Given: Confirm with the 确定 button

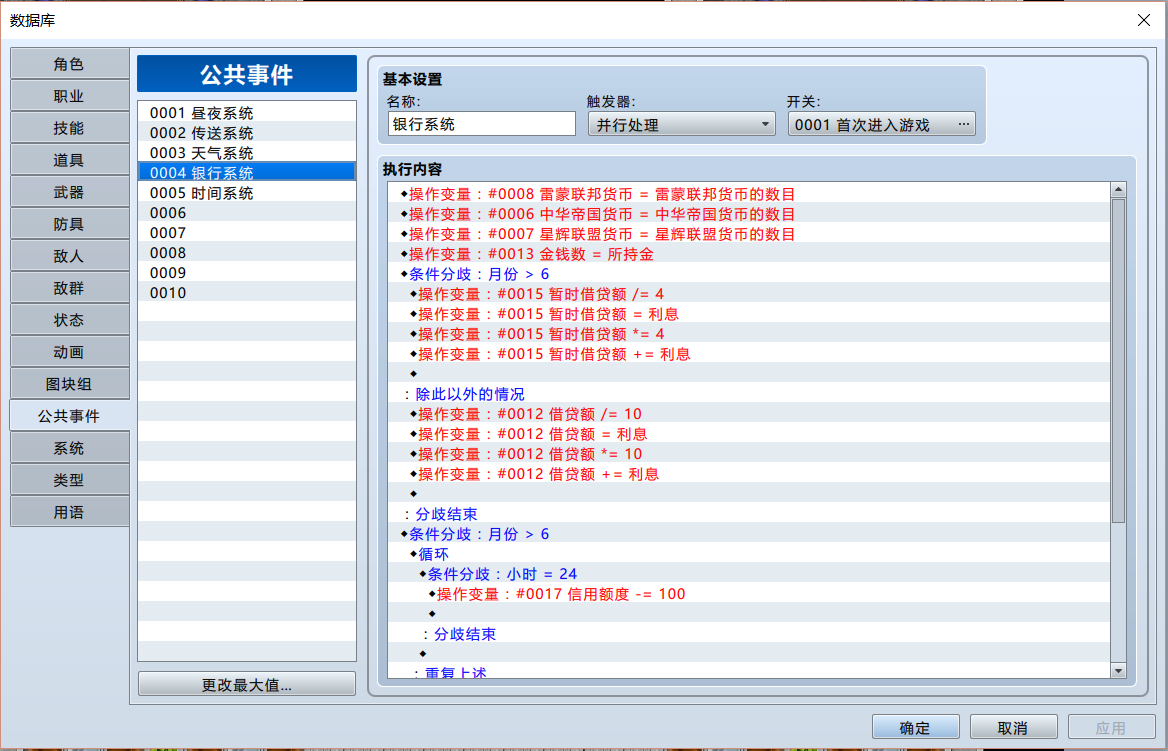Looking at the screenshot, I should coord(915,727).
